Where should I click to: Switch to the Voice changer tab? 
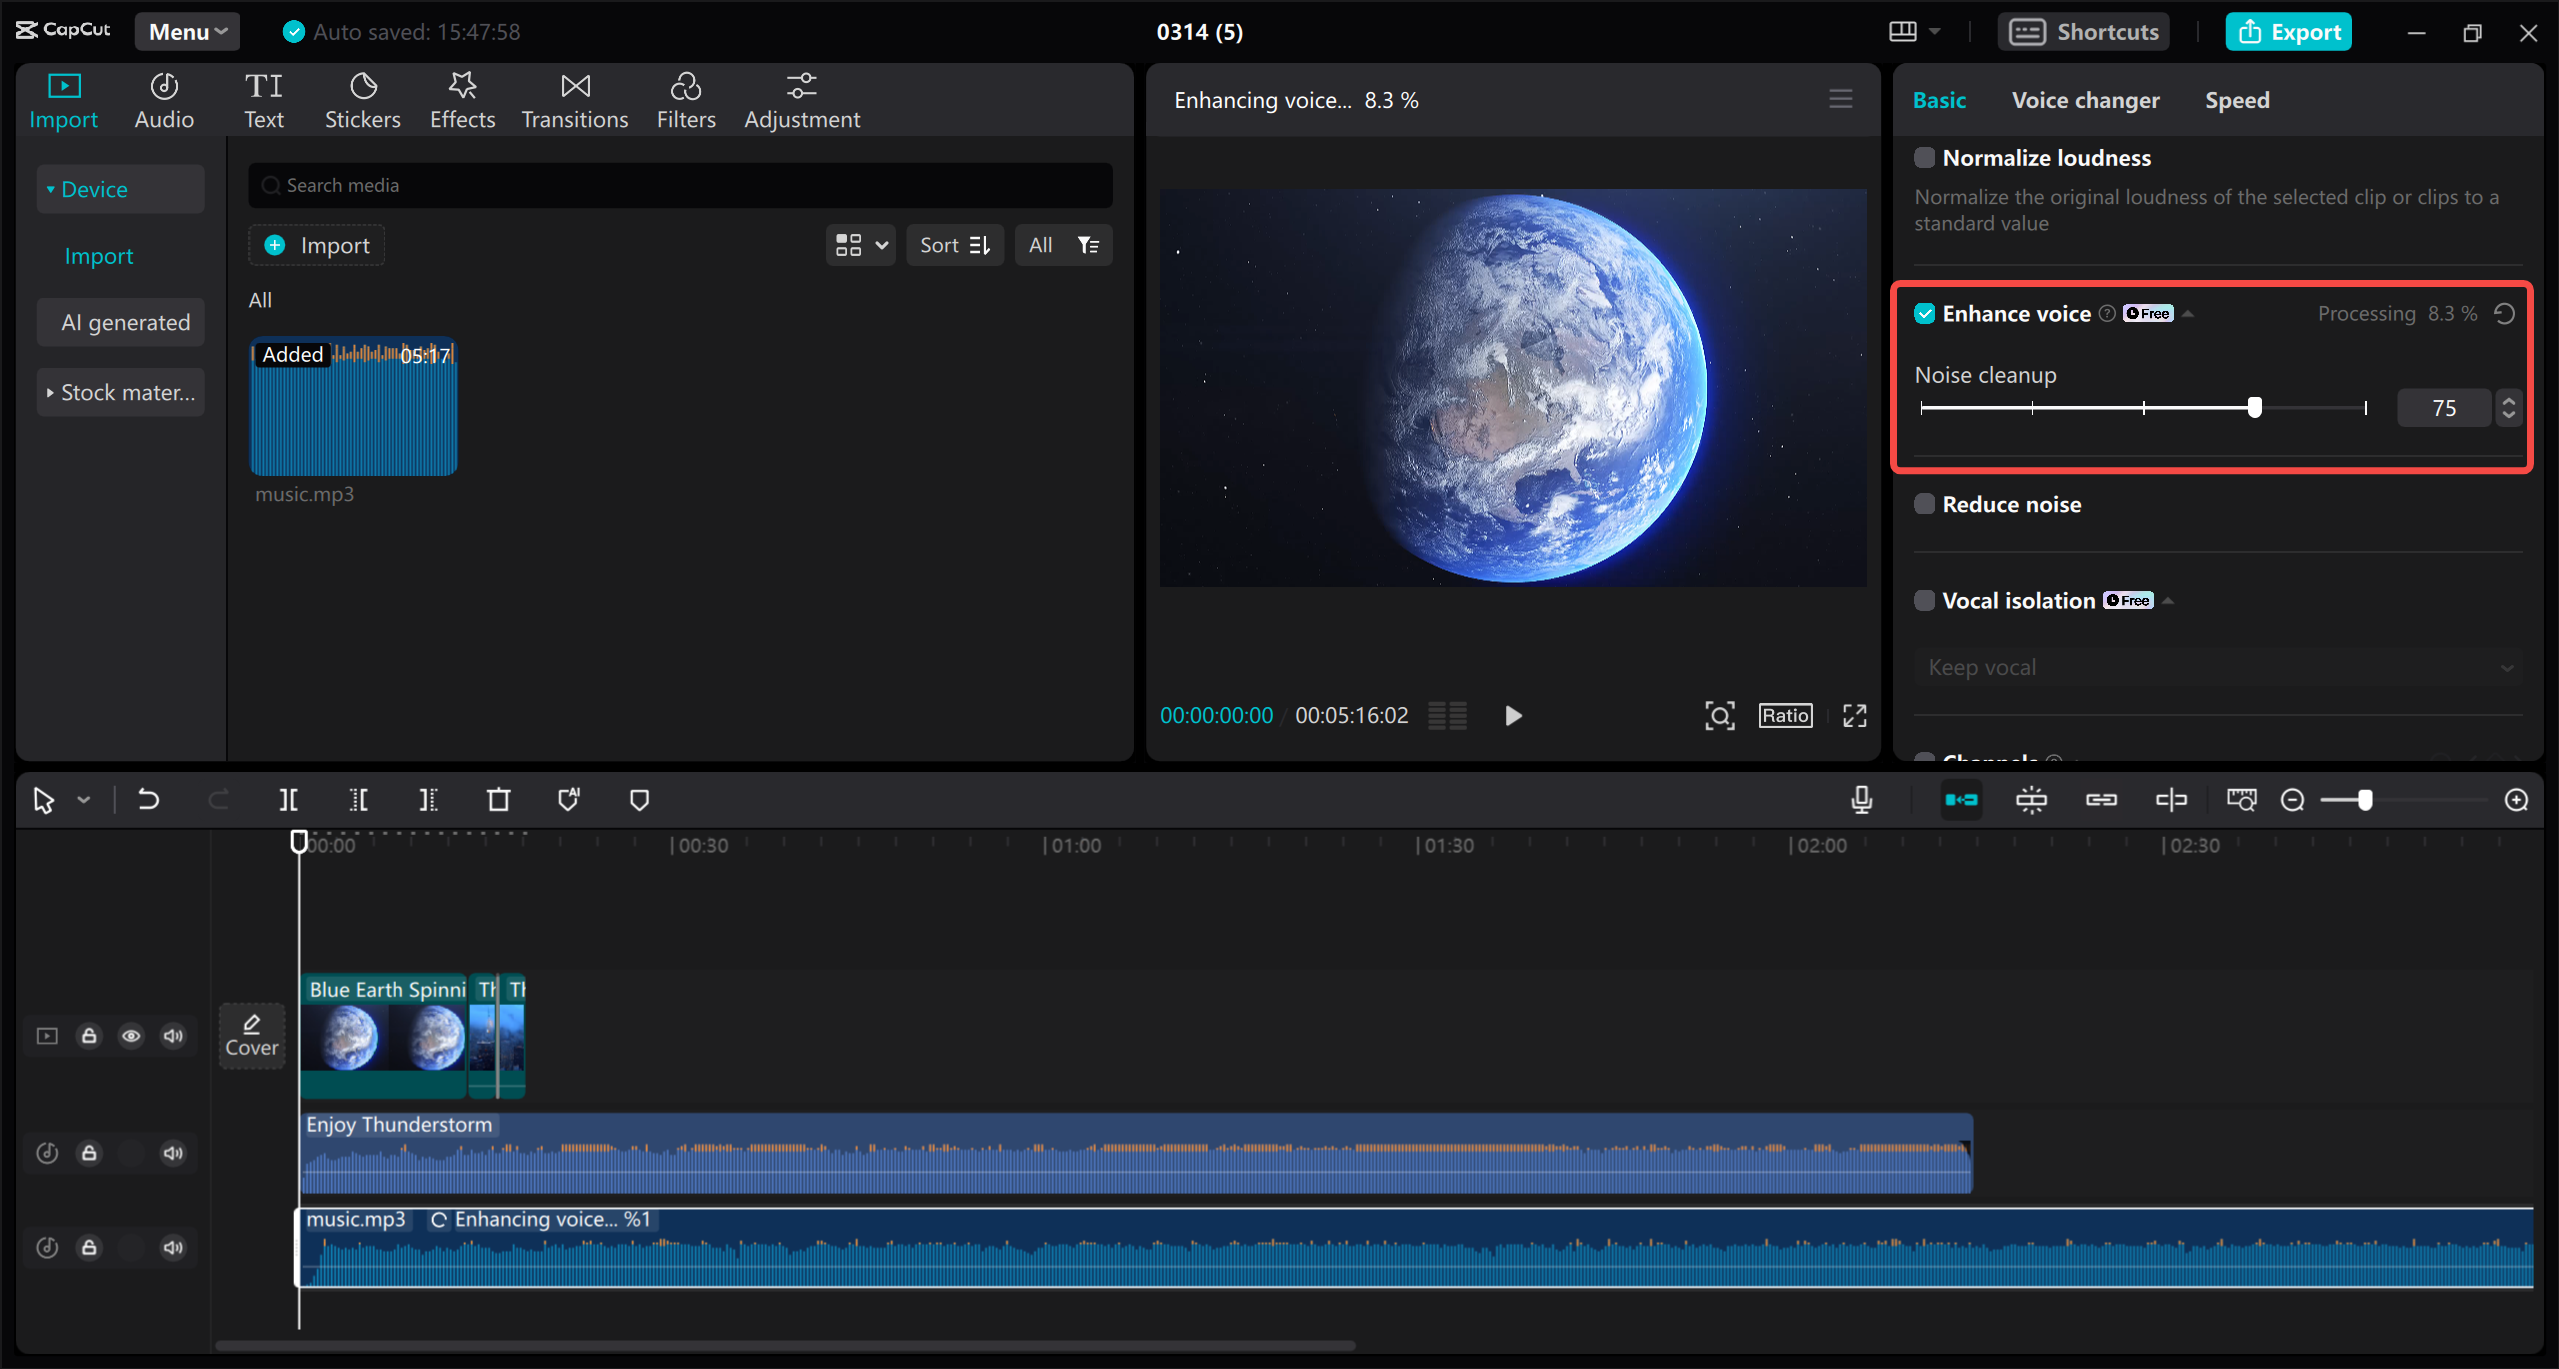point(2084,99)
